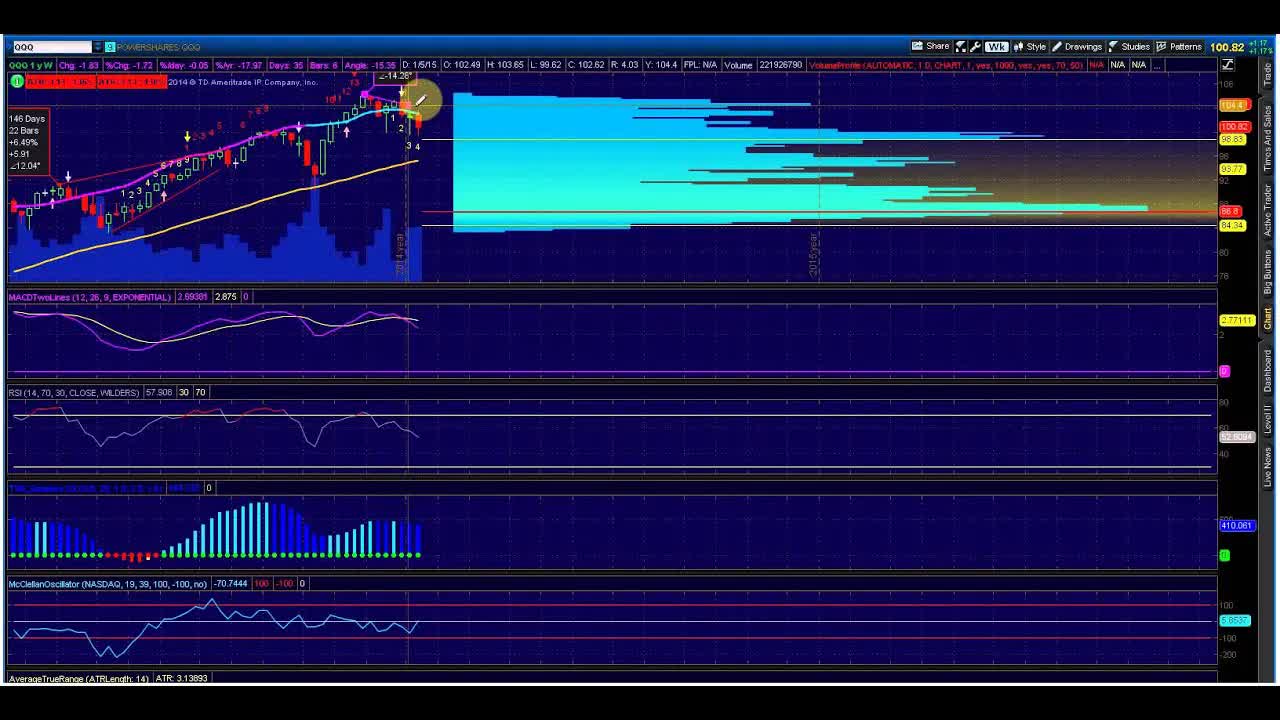Click the yellow 2.77111 MACD value bubble
This screenshot has height=720, width=1280.
pos(1237,320)
